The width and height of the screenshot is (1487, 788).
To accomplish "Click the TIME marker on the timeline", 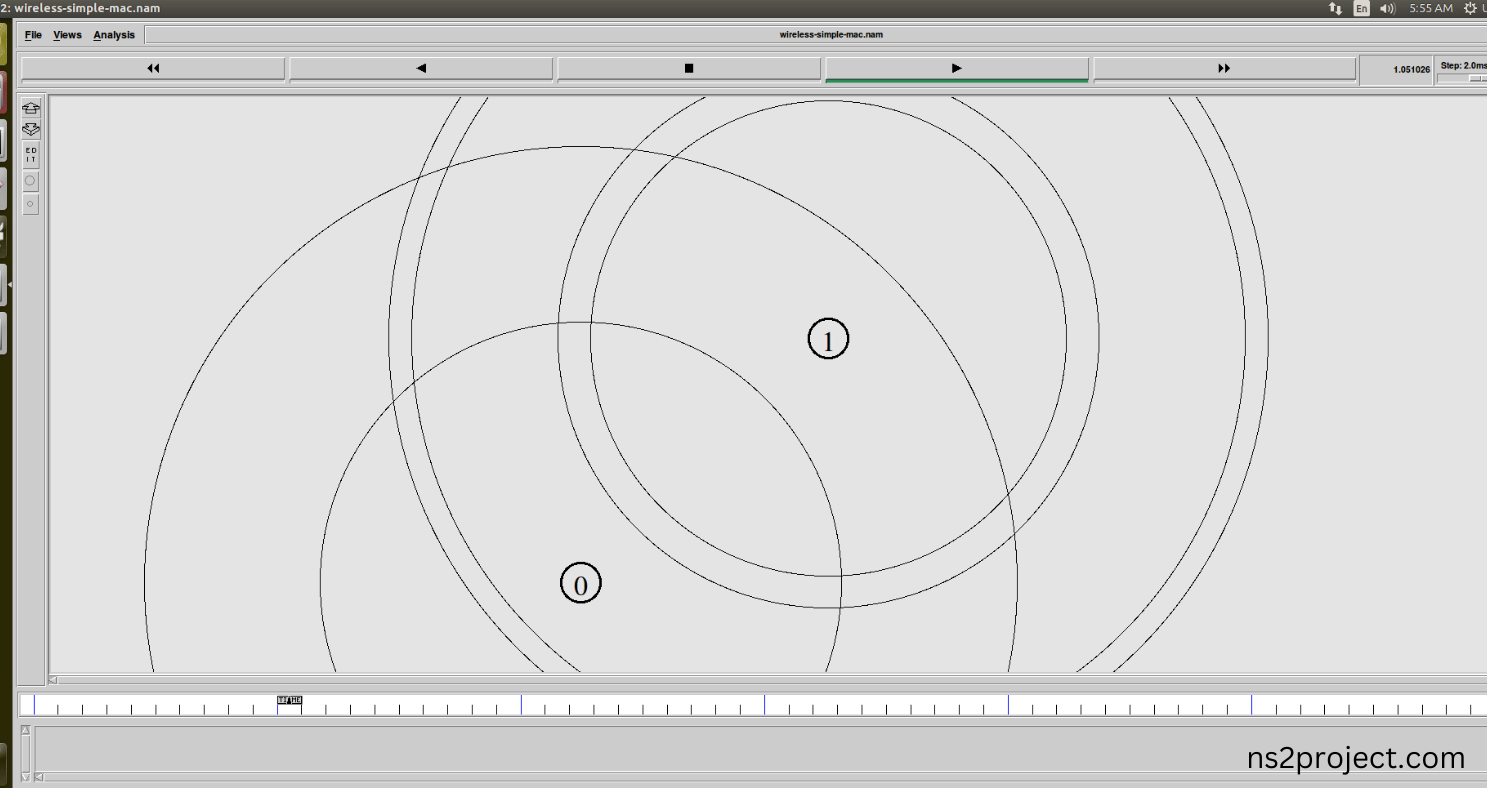I will coord(289,700).
